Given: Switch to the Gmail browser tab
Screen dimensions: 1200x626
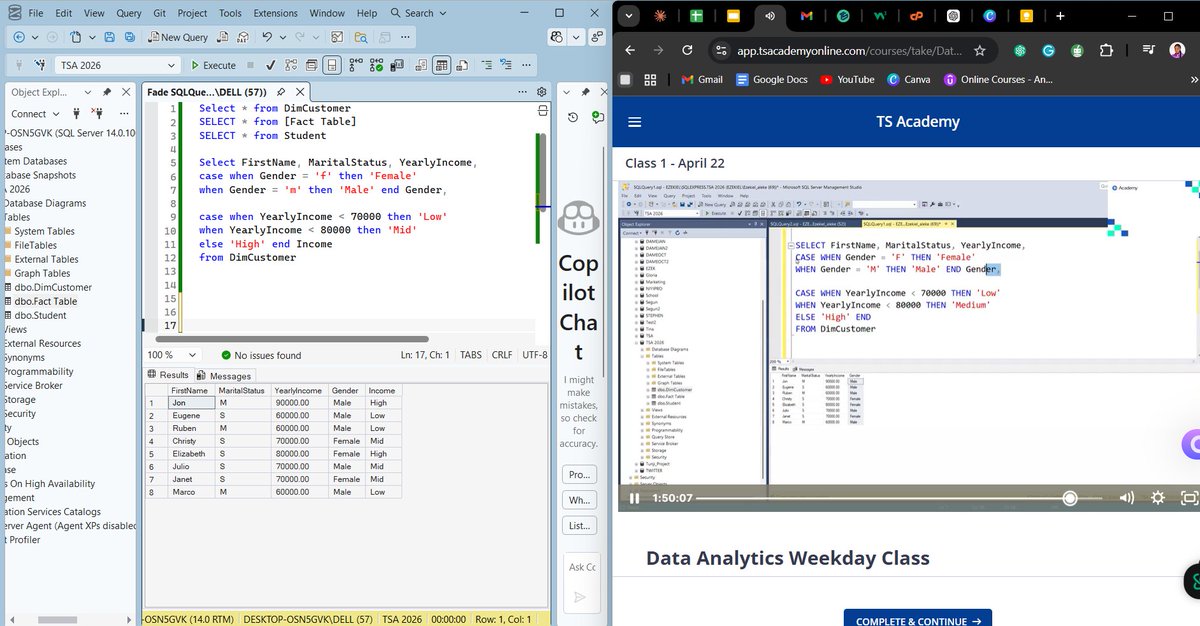Looking at the screenshot, I should [x=807, y=15].
